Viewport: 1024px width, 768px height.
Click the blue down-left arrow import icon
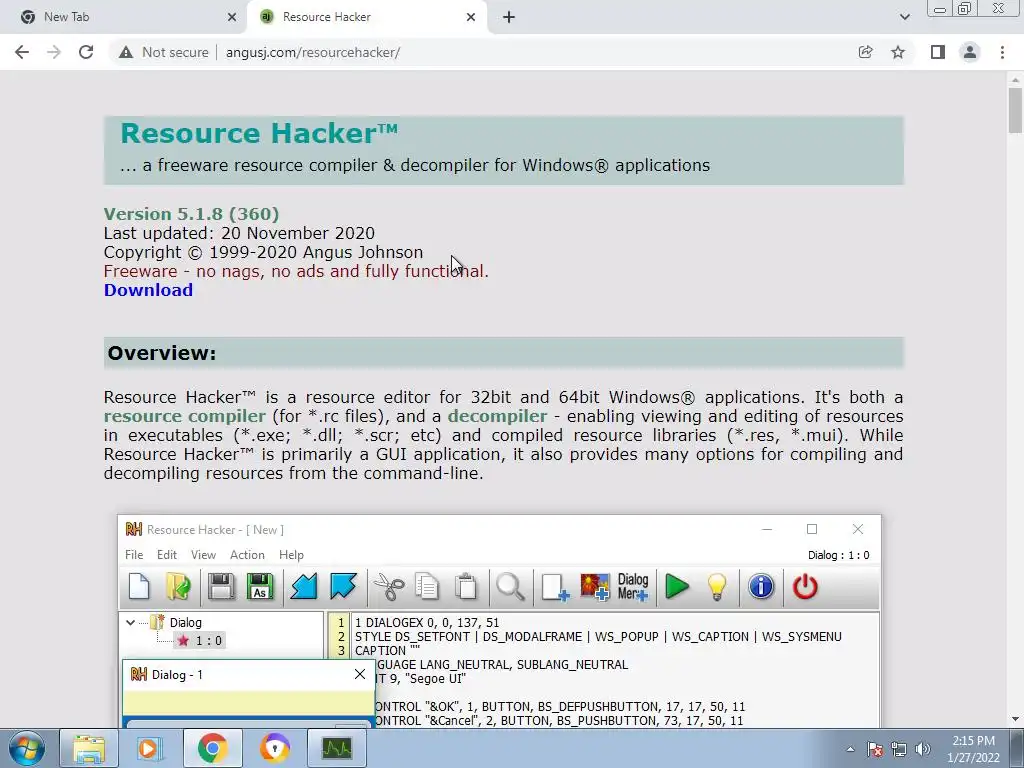(304, 586)
